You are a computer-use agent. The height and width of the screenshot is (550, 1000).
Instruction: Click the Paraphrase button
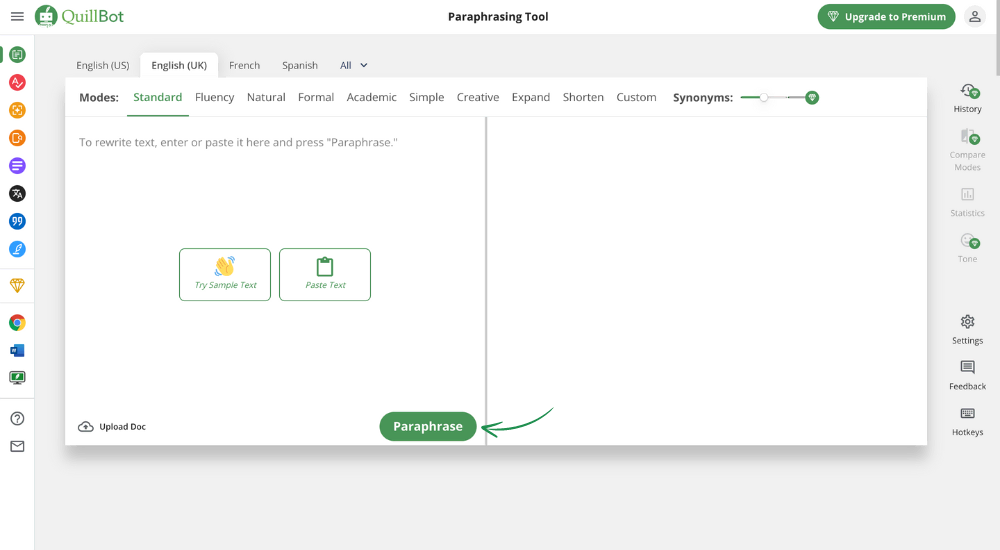(428, 426)
